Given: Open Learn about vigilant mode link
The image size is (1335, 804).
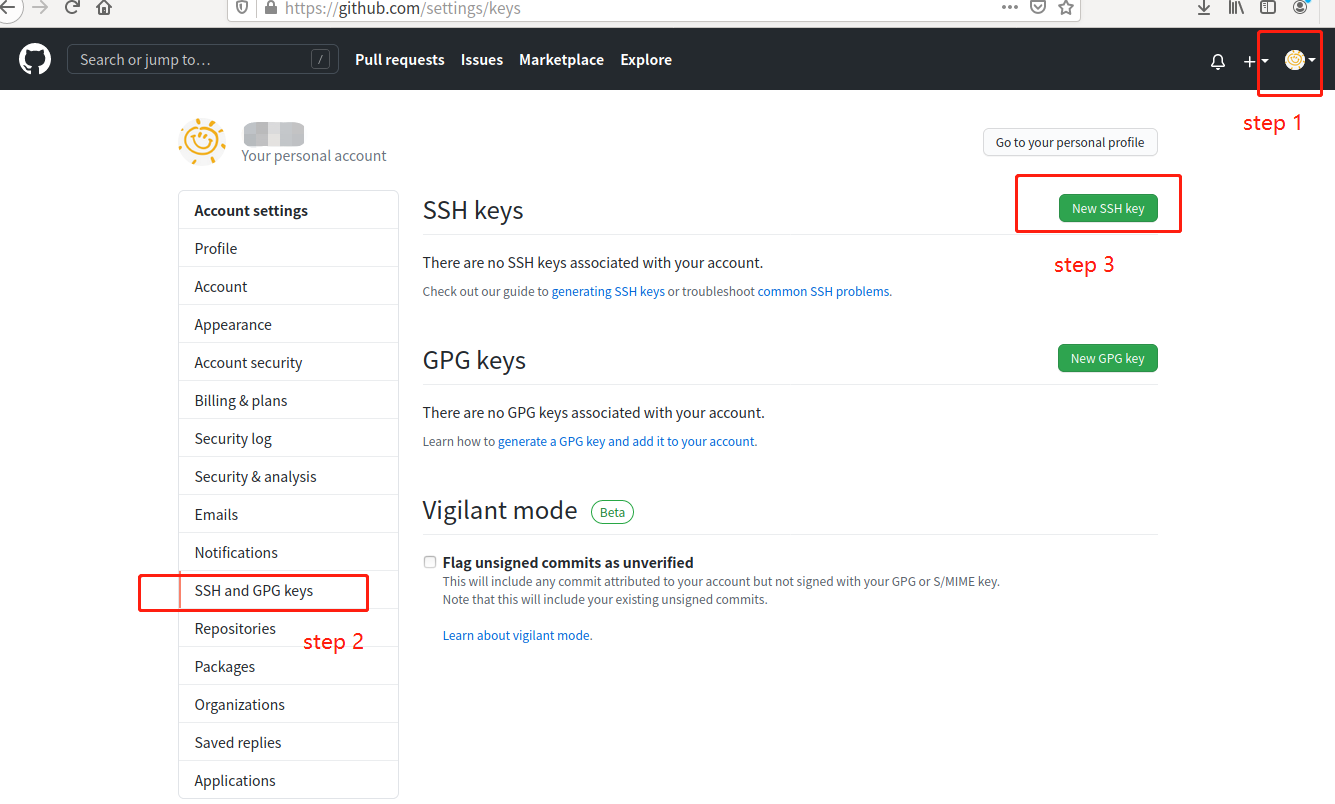Looking at the screenshot, I should click(517, 636).
